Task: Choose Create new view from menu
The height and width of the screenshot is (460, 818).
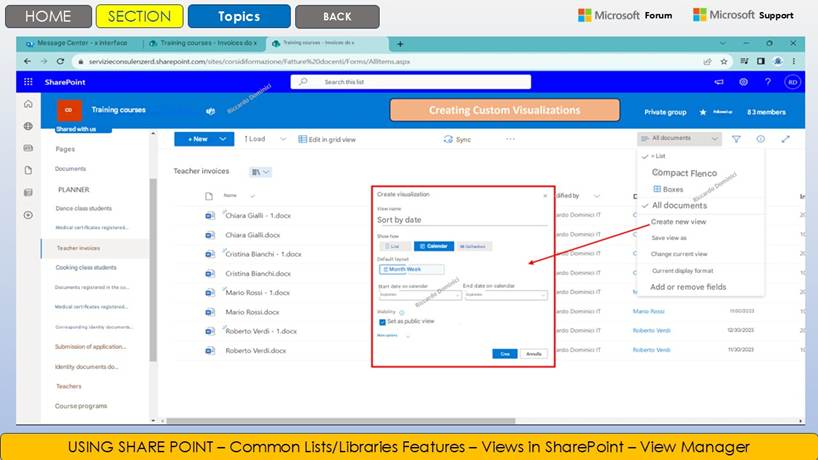Action: [678, 222]
